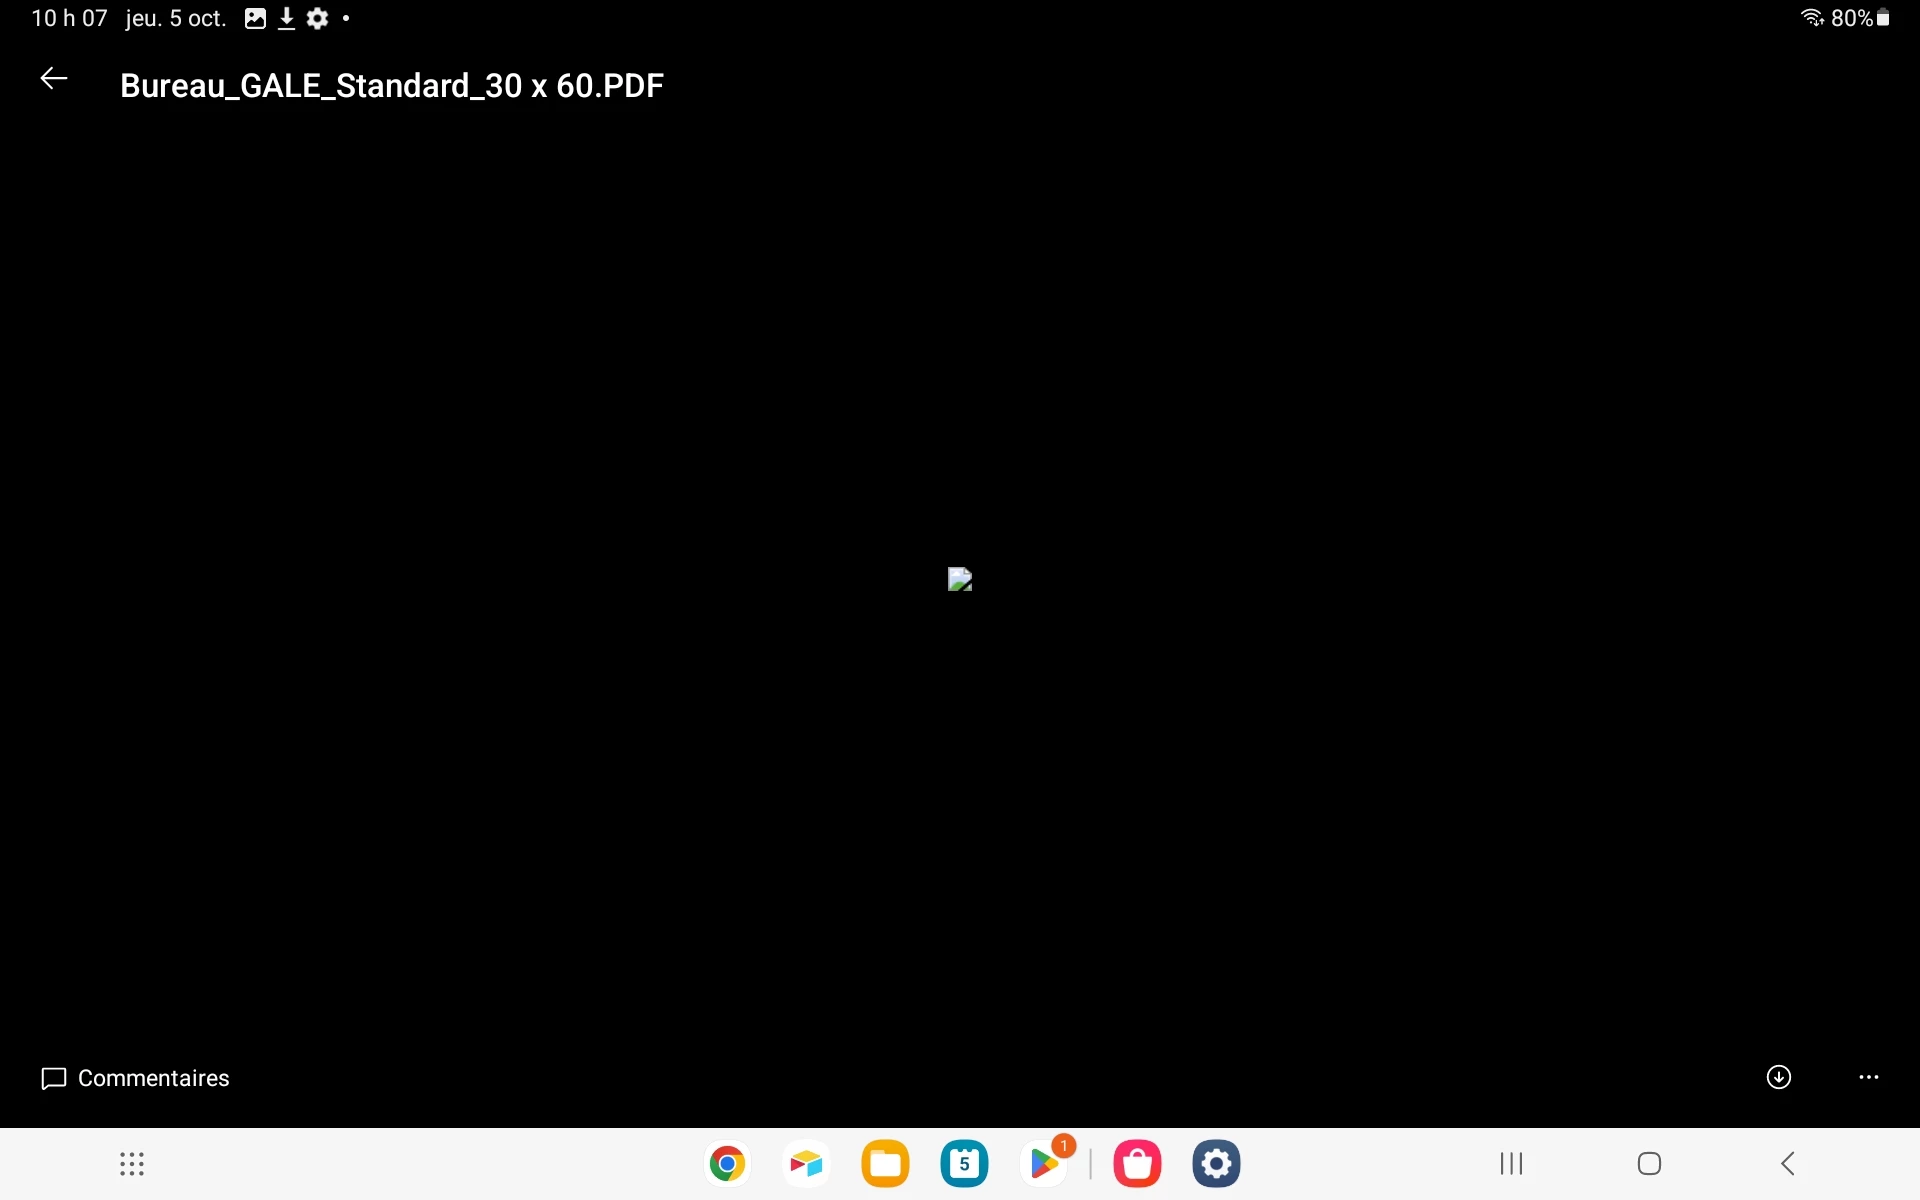Tap the download notification icon in status bar

(286, 18)
